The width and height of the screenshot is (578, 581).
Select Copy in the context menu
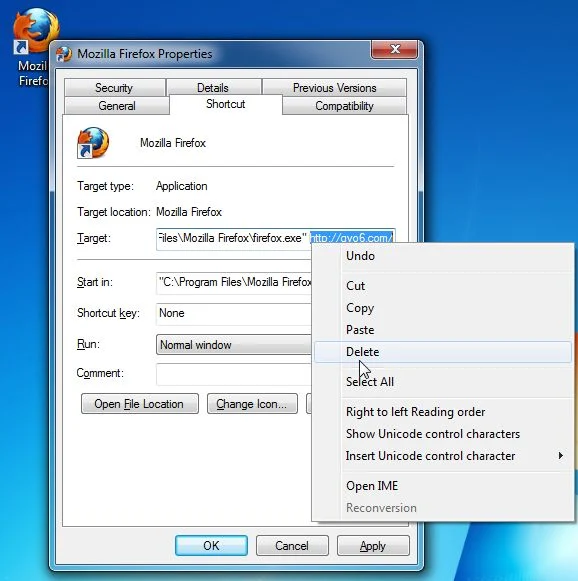(x=443, y=308)
